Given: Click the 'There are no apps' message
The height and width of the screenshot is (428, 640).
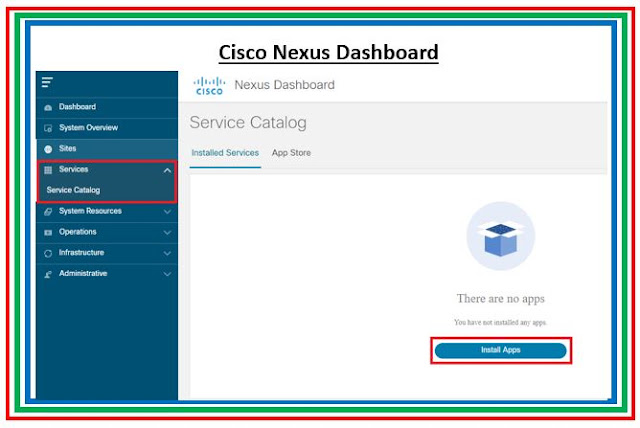Looking at the screenshot, I should point(500,299).
